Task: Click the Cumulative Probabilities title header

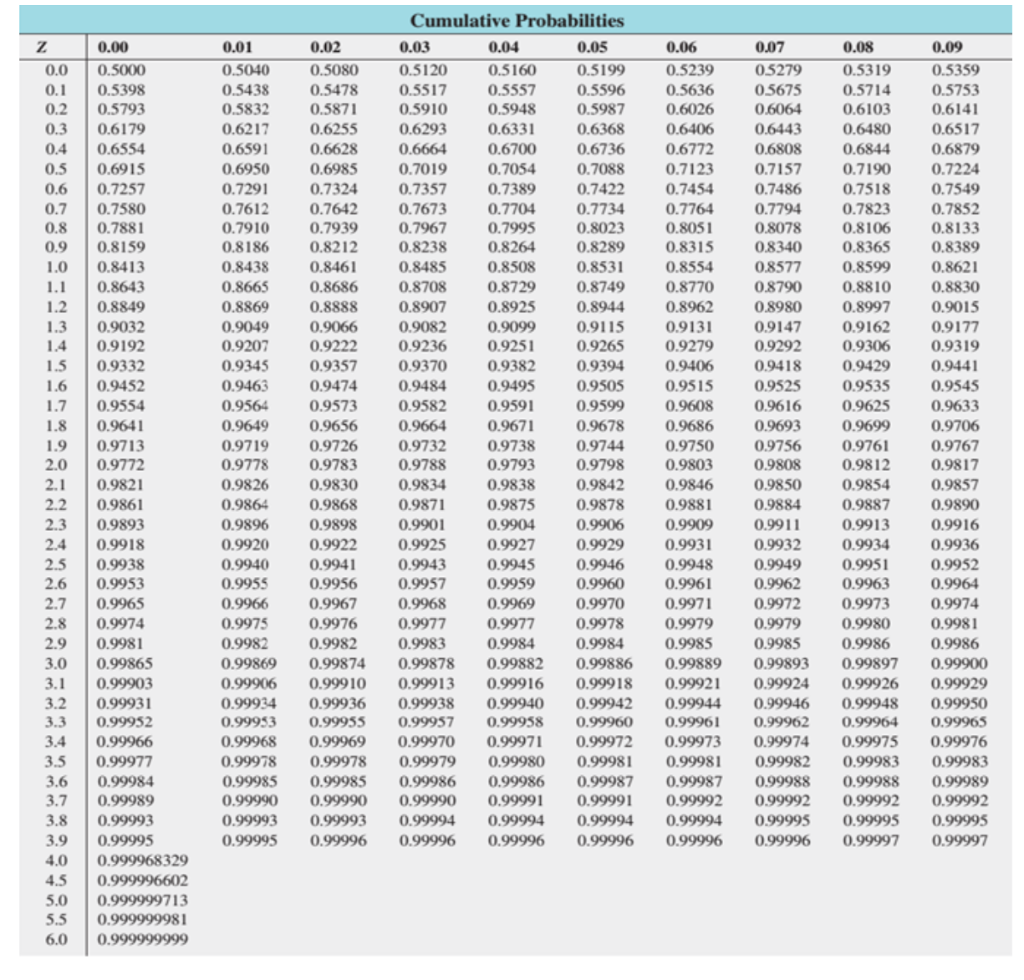Action: (512, 17)
